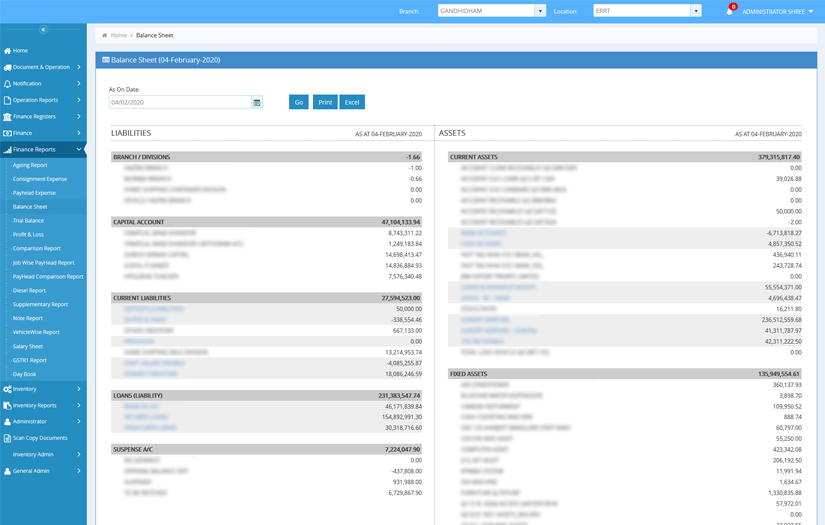Click Home breadcrumb link

click(x=118, y=35)
